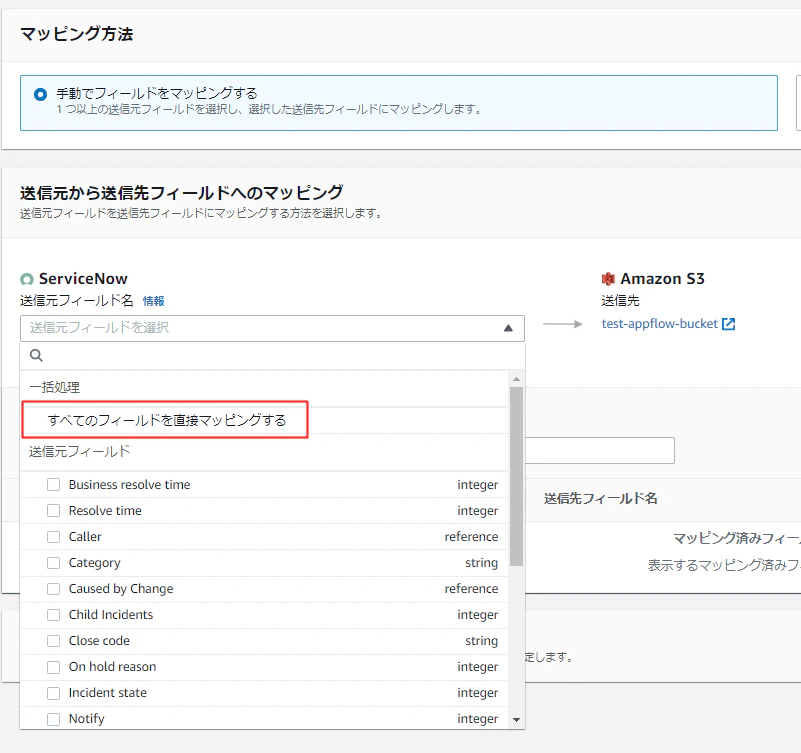Check the Incident state checkbox
This screenshot has height=753, width=801.
pos(54,693)
